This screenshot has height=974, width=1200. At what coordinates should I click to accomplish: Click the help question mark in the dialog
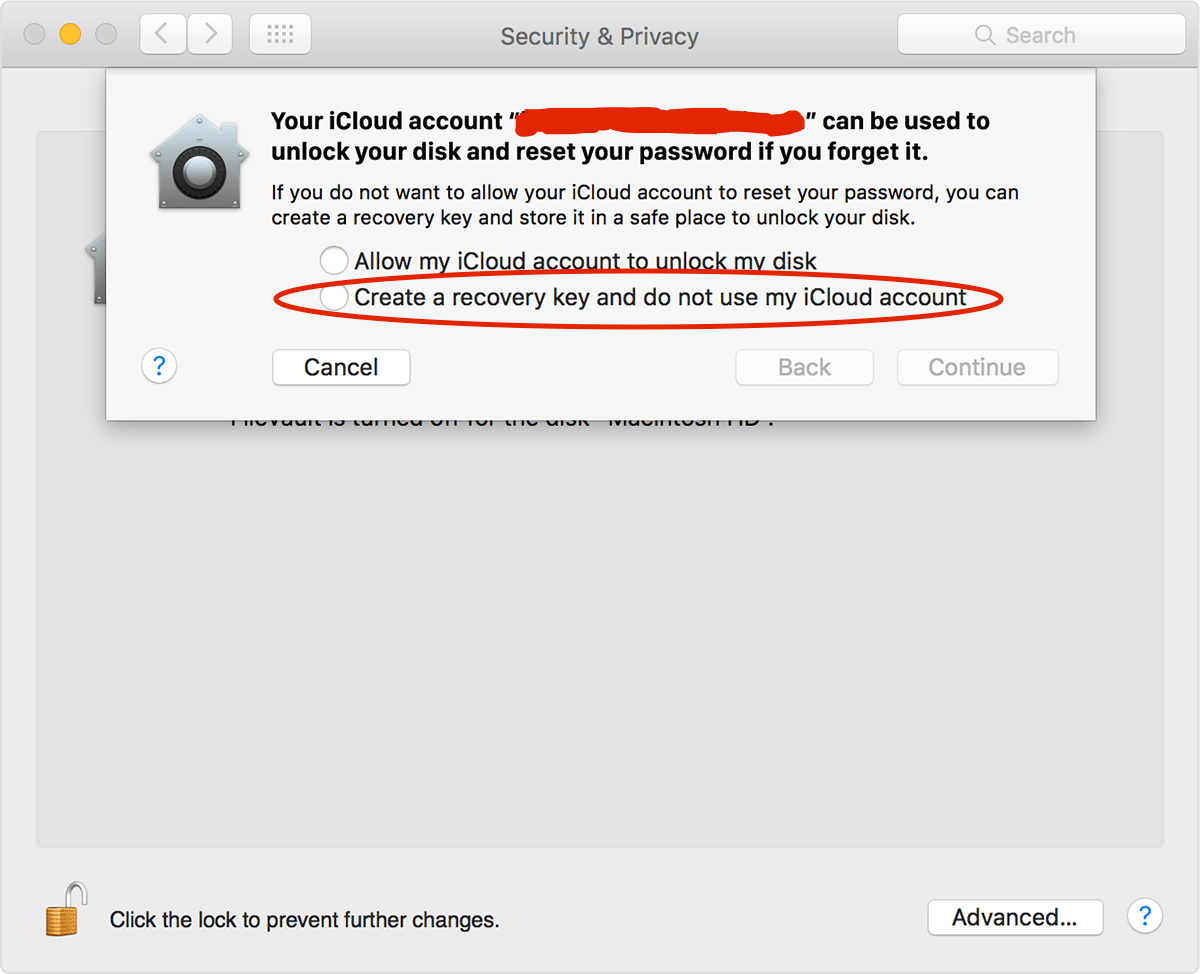tap(159, 366)
